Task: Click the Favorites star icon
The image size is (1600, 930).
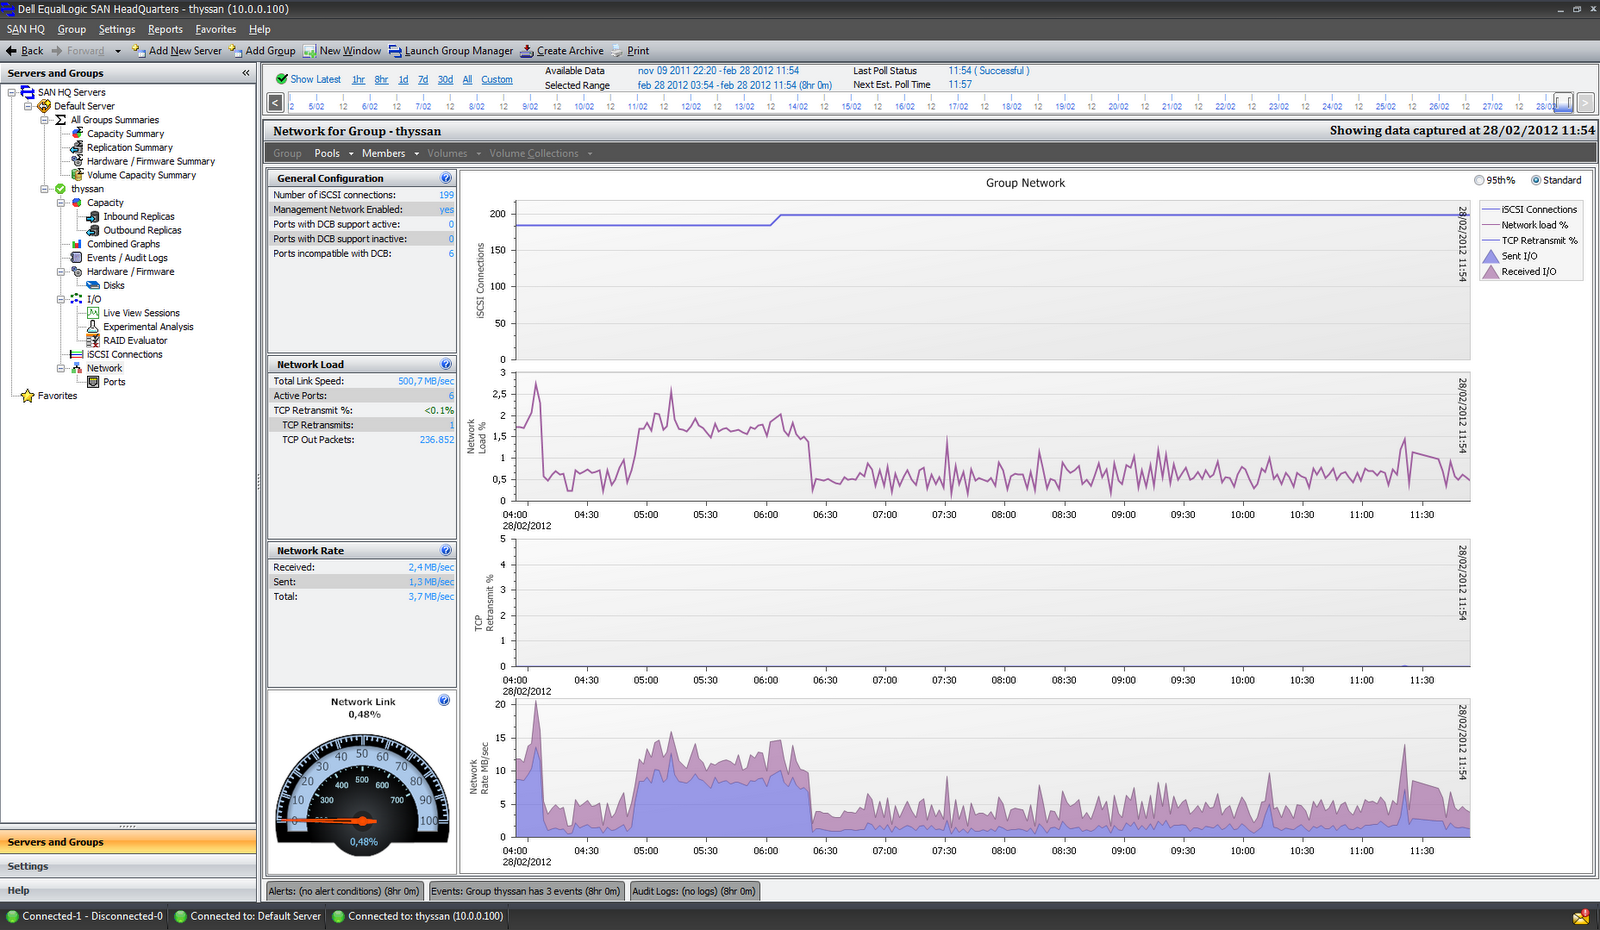Action: click(28, 396)
